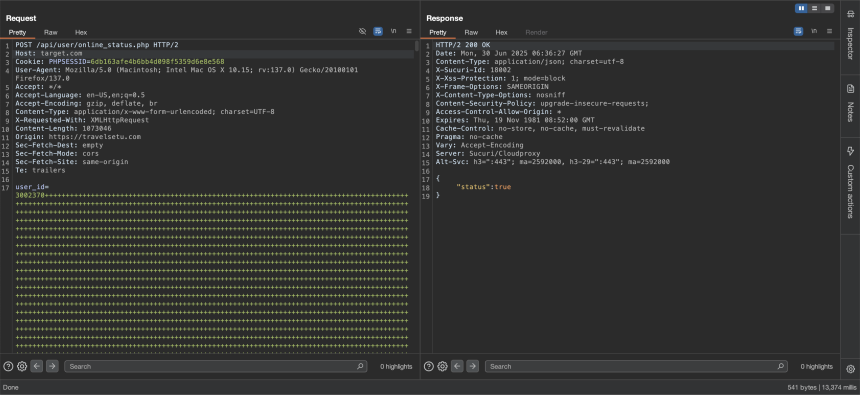The image size is (860, 395).
Task: Select the combined tabbed layout button
Action: coord(828,8)
